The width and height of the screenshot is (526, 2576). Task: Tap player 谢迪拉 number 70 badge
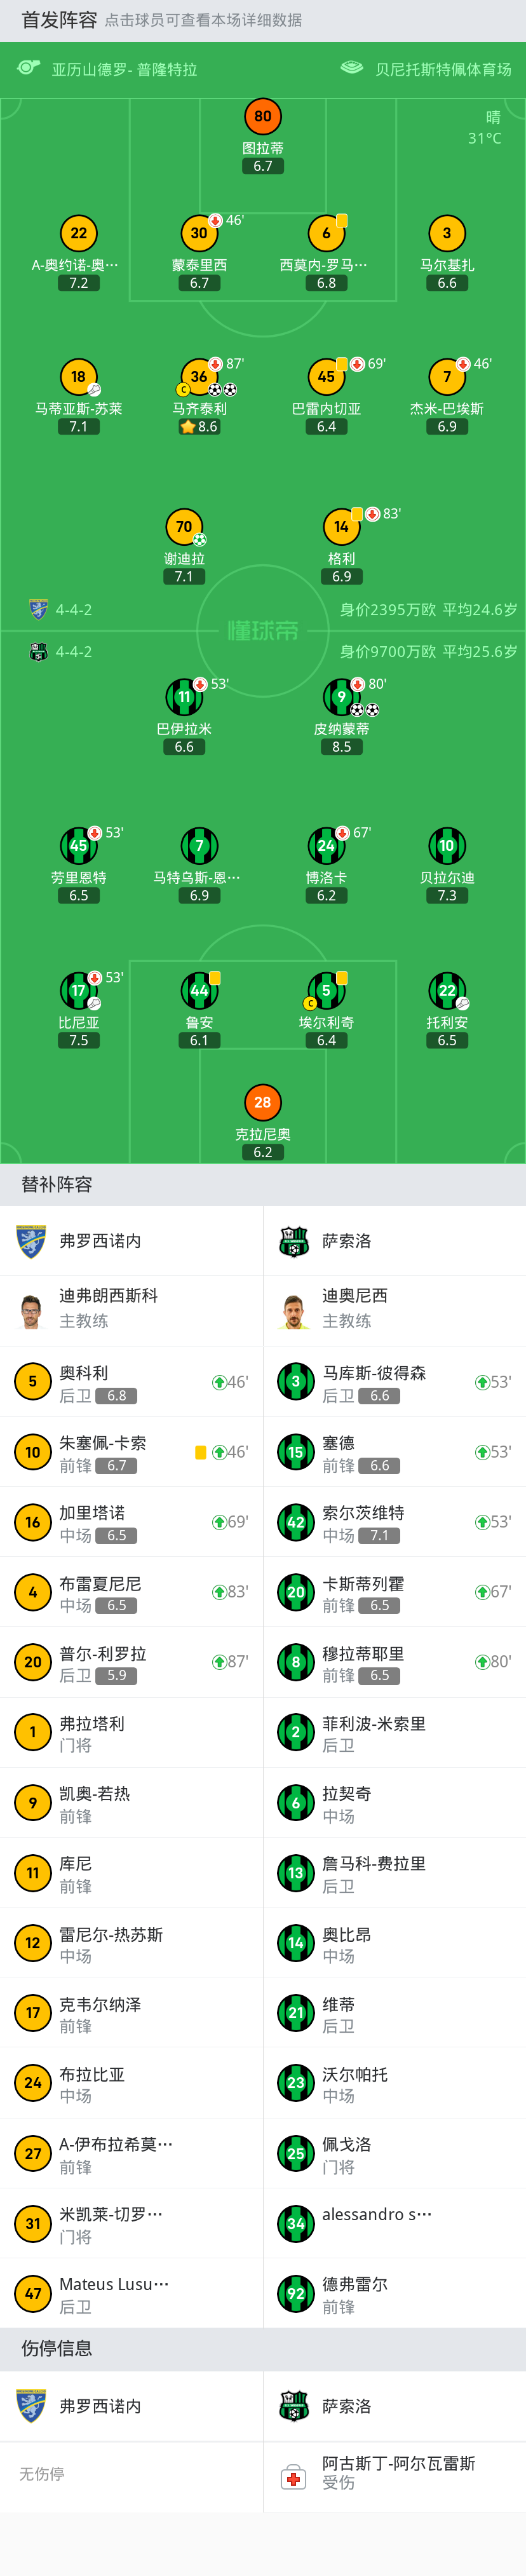coord(184,527)
